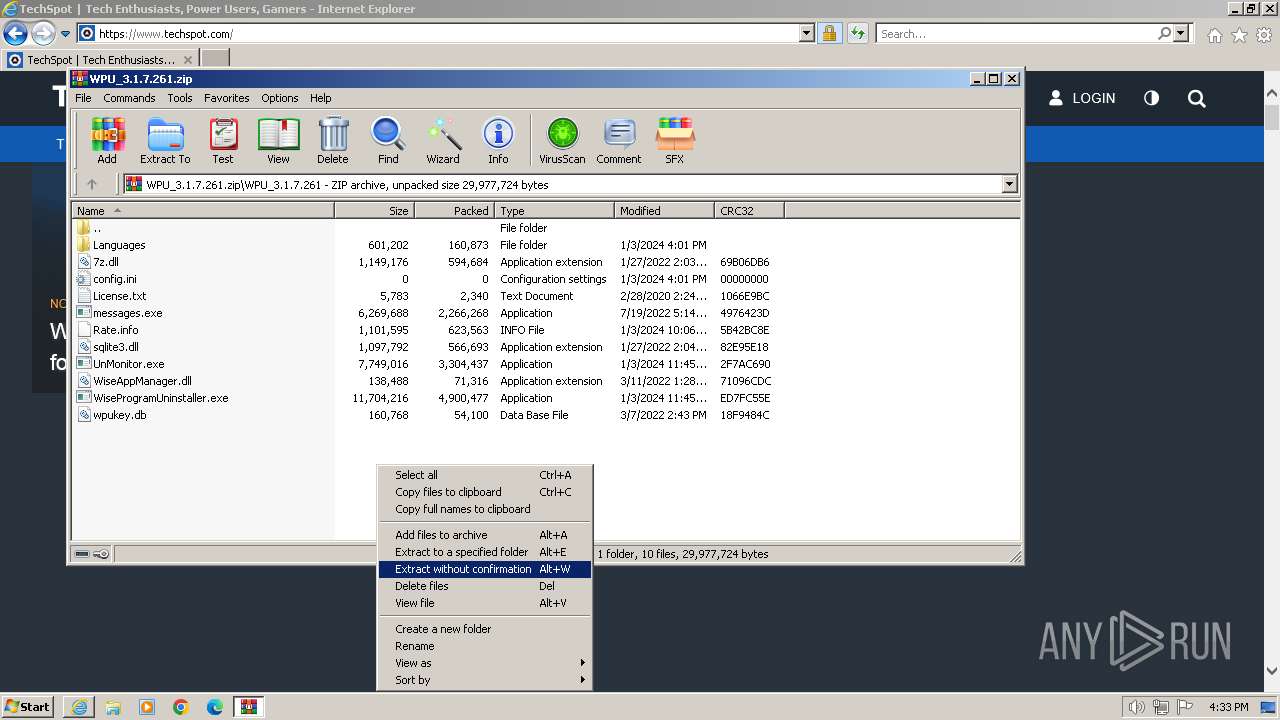Open the Favorites menu
The height and width of the screenshot is (720, 1280).
227,98
